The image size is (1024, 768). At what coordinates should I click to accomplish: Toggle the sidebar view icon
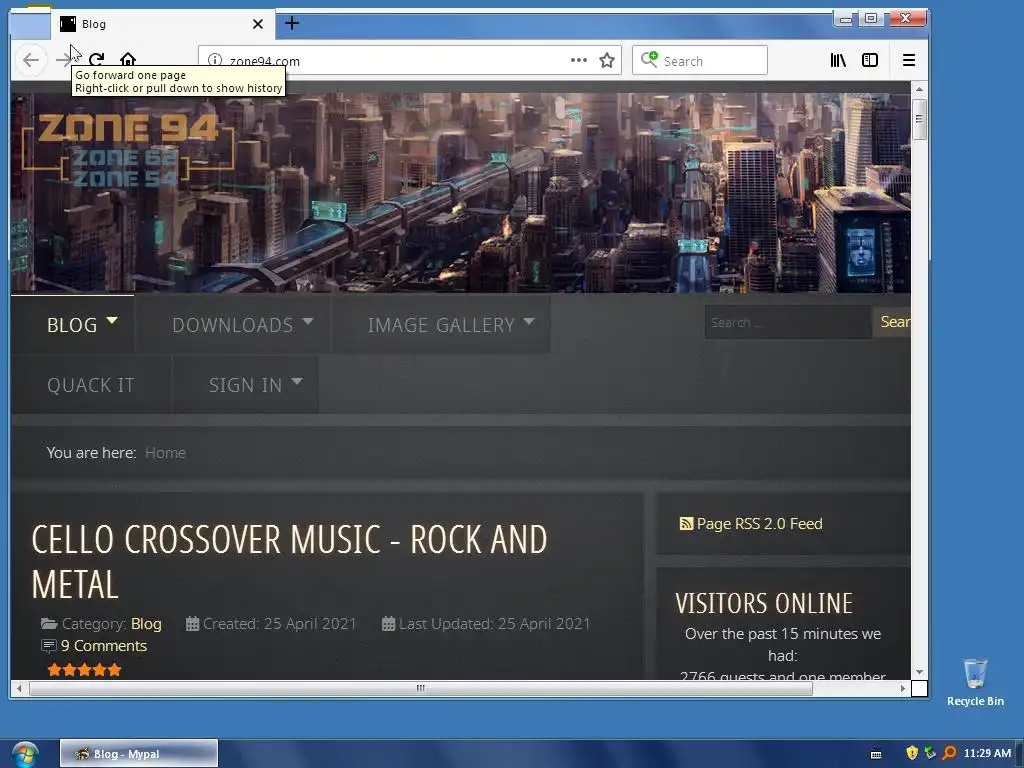coord(870,60)
